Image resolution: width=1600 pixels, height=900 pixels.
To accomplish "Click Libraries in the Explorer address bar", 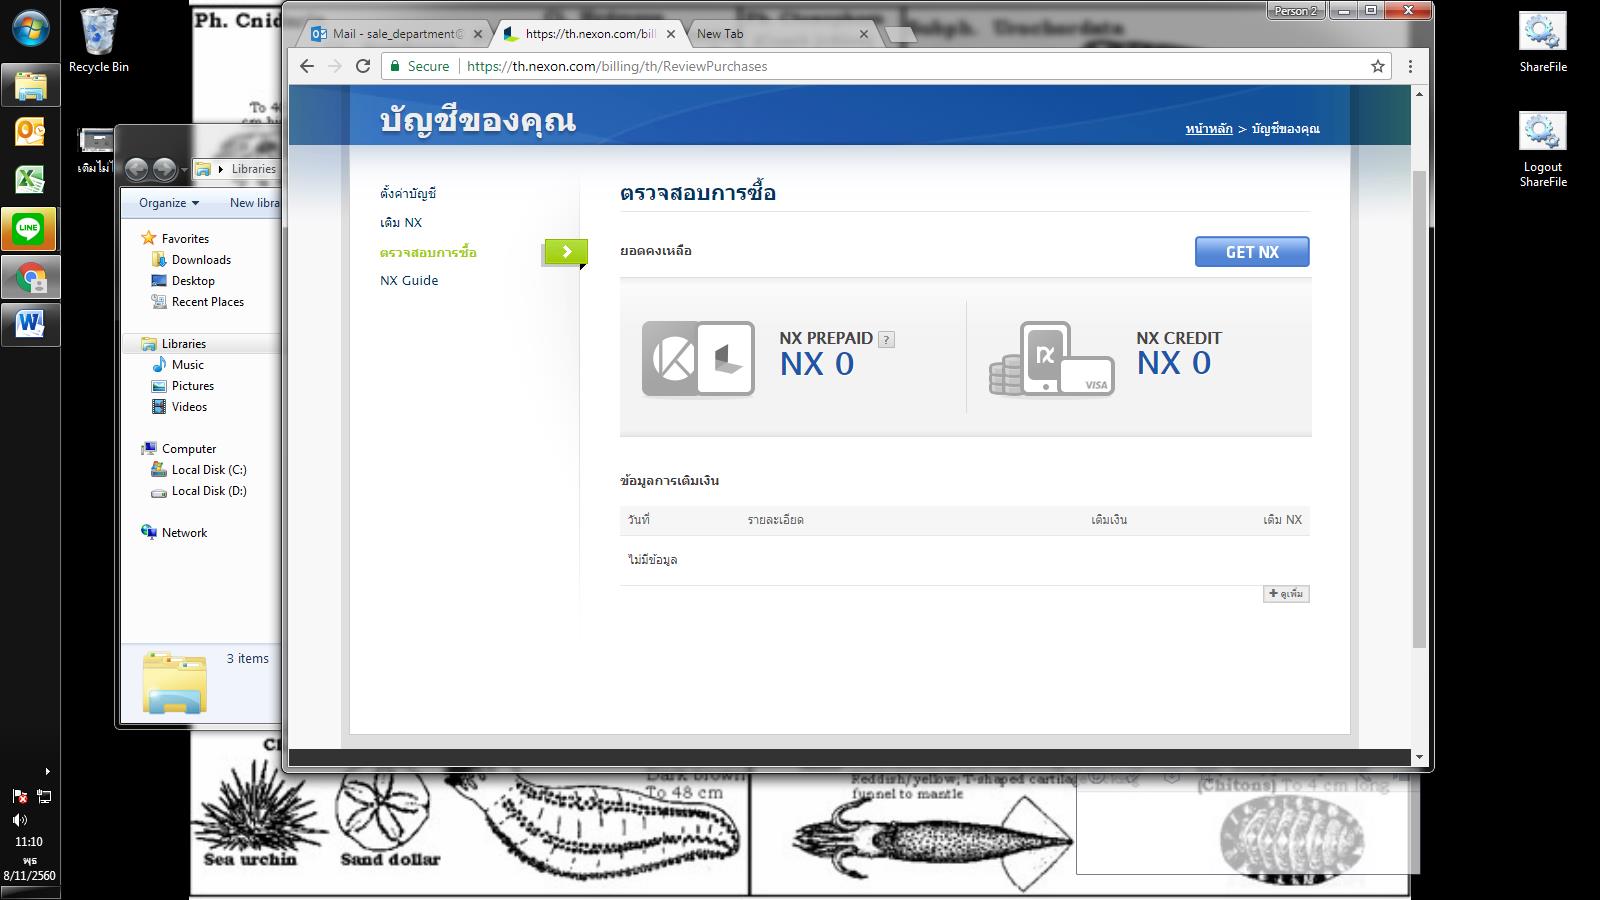I will pos(253,169).
